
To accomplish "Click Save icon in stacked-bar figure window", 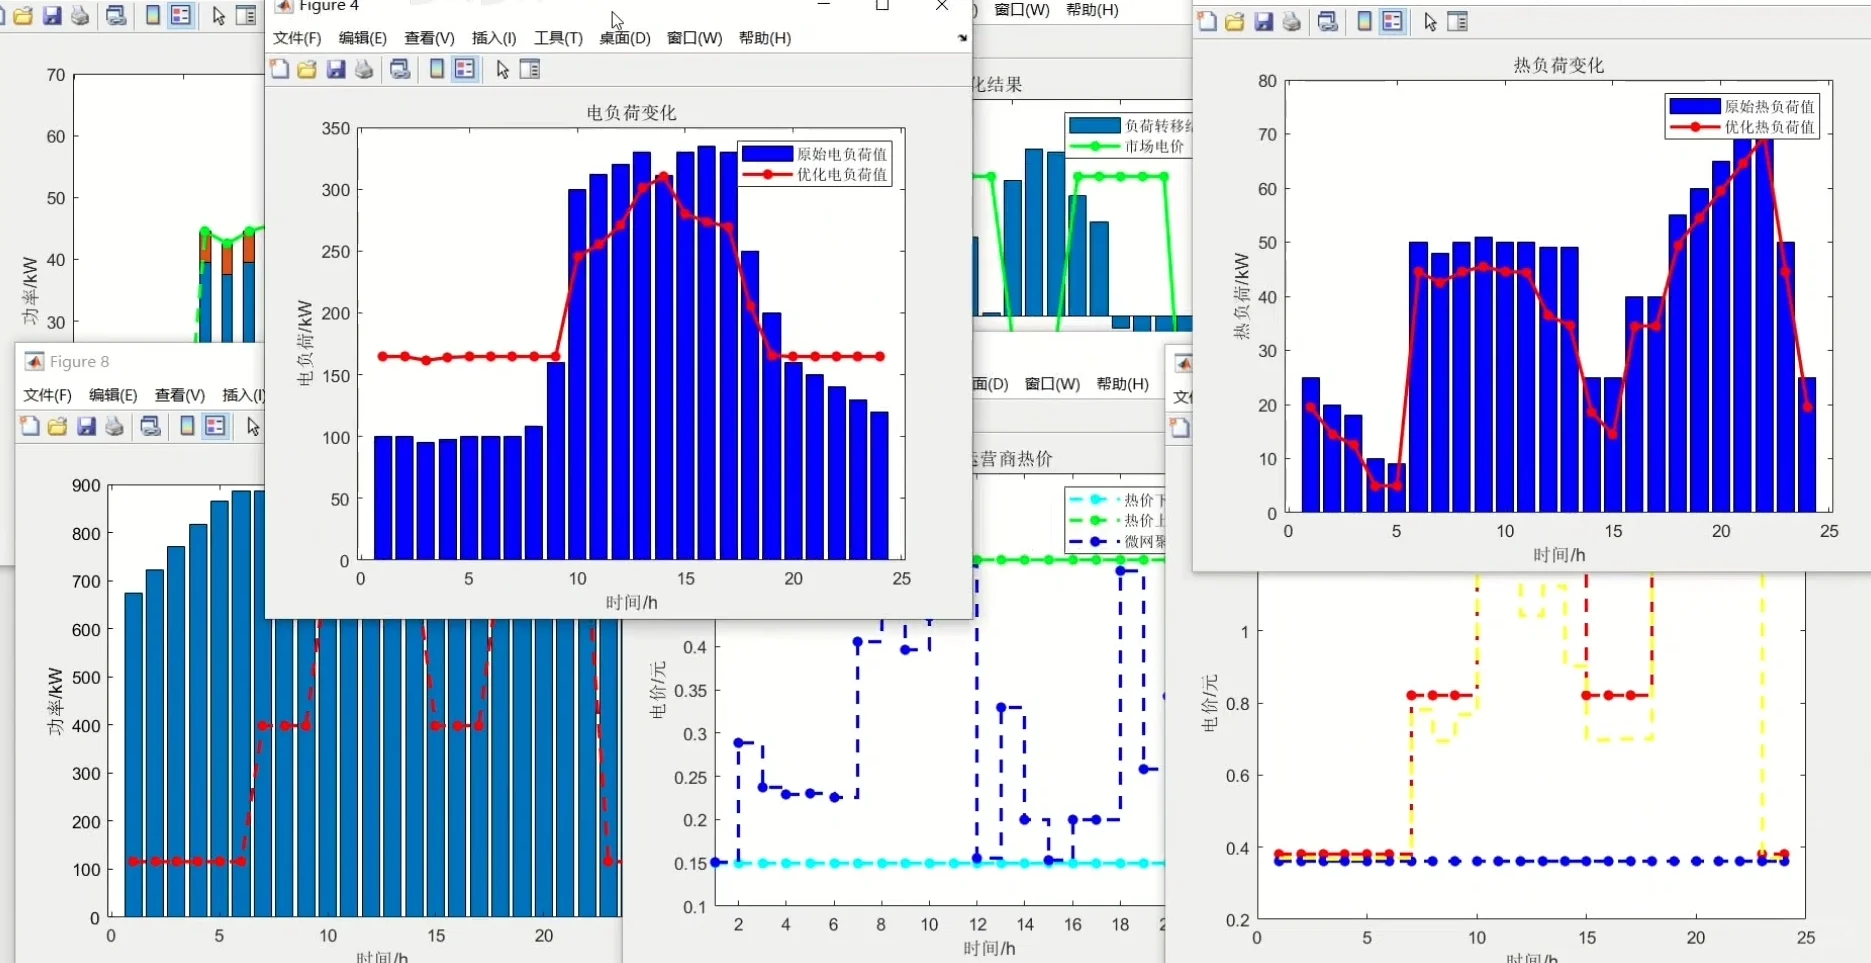I will point(52,16).
